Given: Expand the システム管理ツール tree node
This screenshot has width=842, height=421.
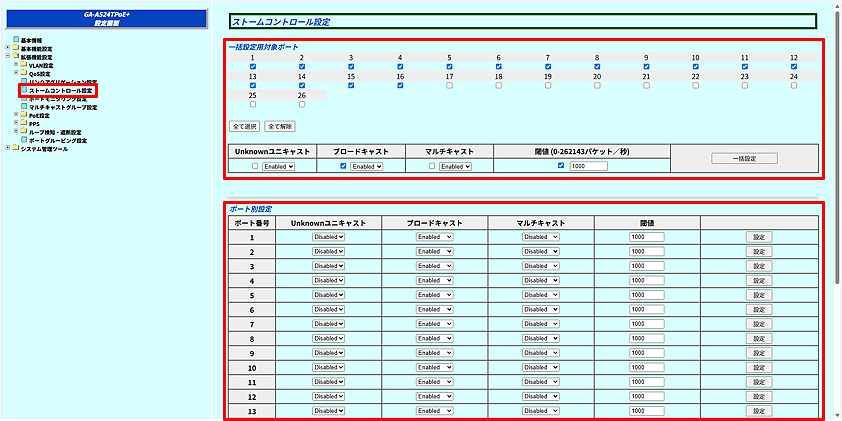Looking at the screenshot, I should (7, 148).
